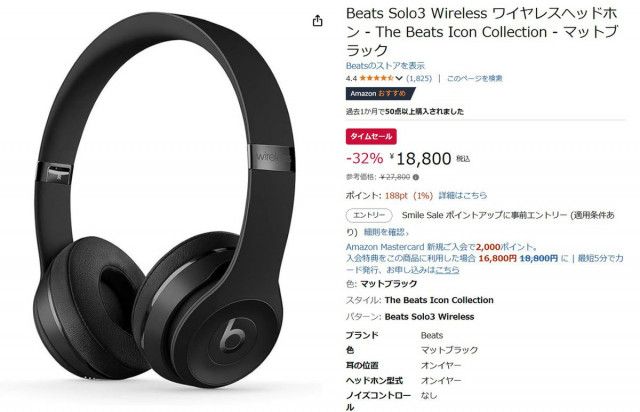
Task: Click the product title text
Action: (482, 32)
